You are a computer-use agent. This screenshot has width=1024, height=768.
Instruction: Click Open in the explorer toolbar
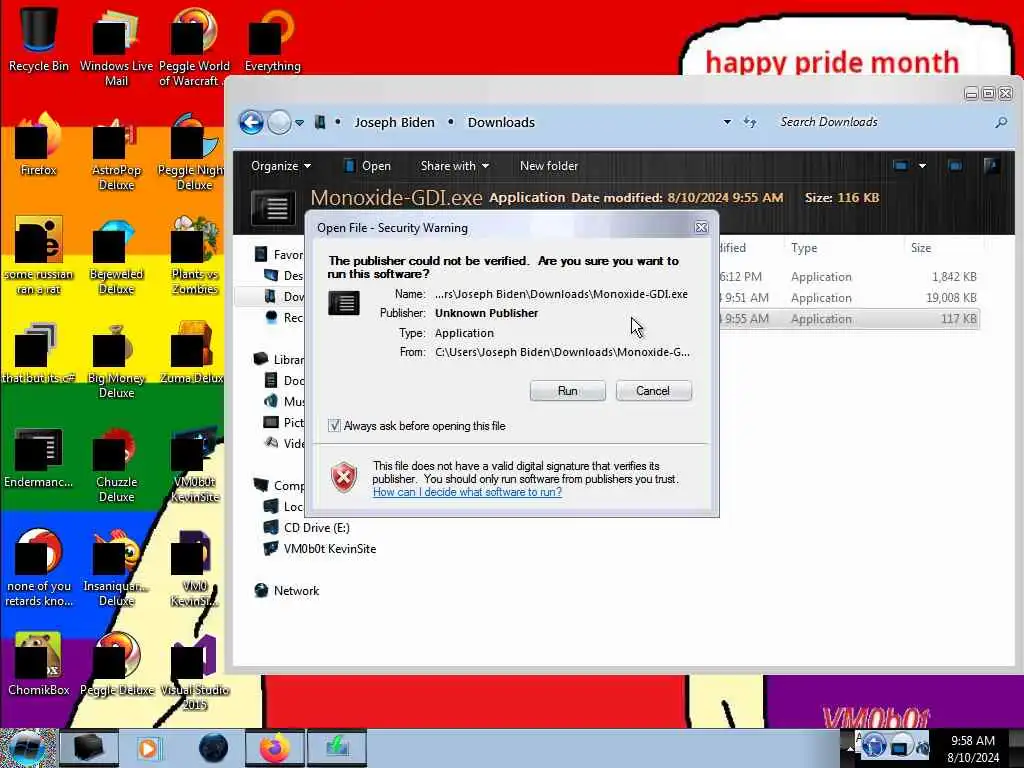click(368, 166)
